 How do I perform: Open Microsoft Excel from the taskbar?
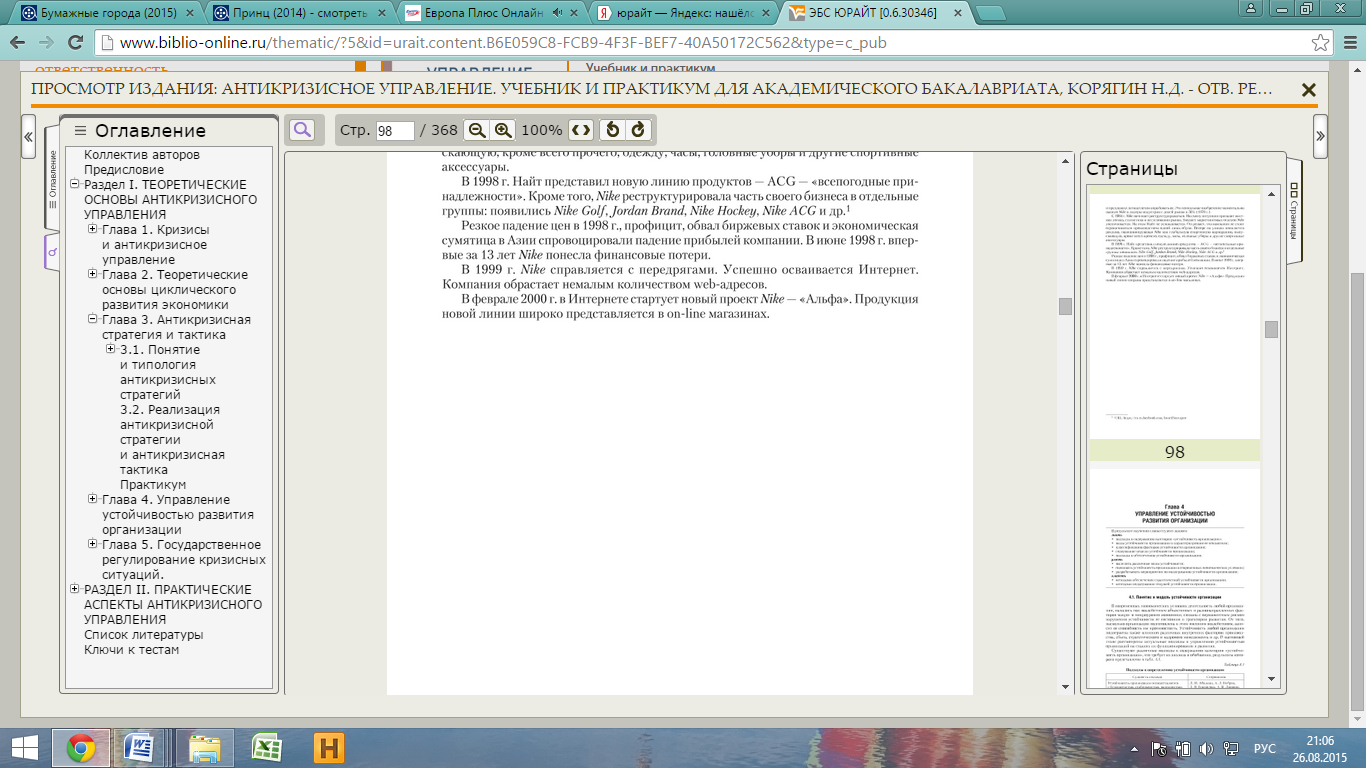(x=266, y=747)
